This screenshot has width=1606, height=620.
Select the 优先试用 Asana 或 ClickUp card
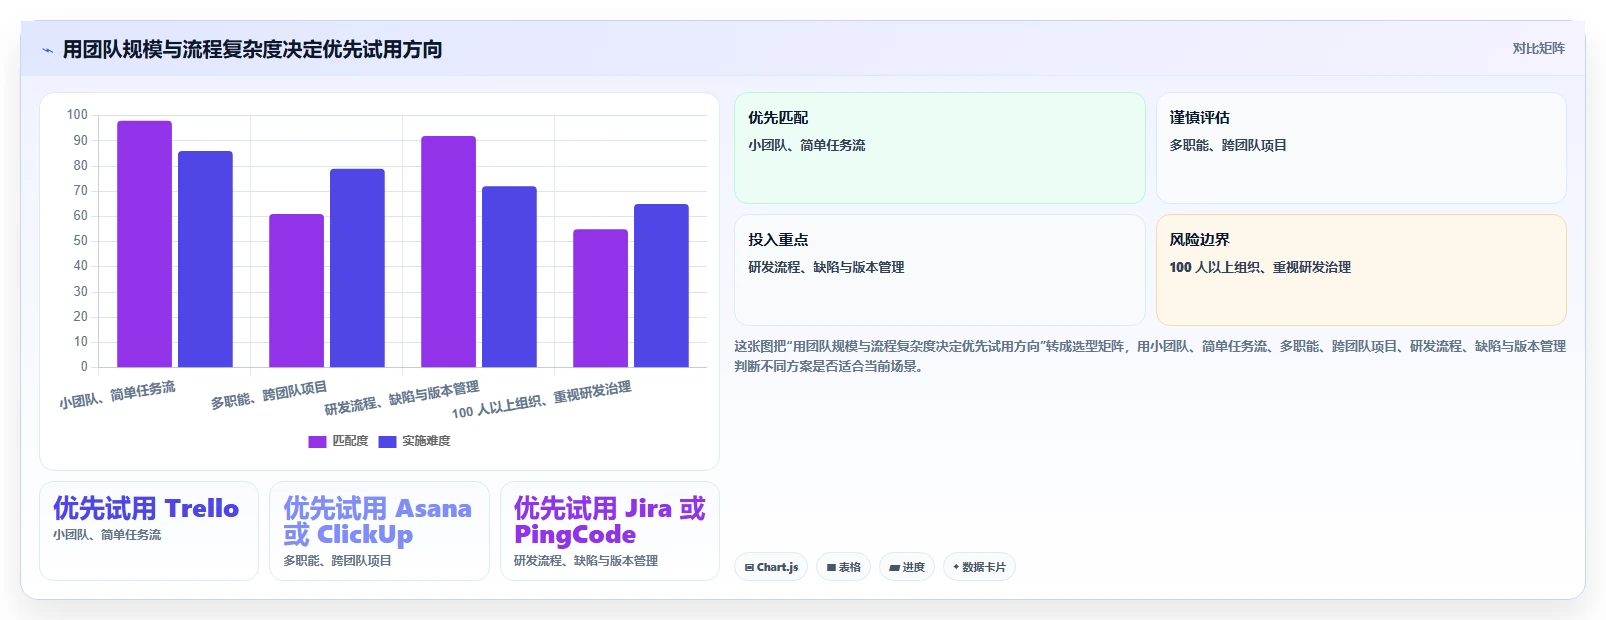[379, 531]
